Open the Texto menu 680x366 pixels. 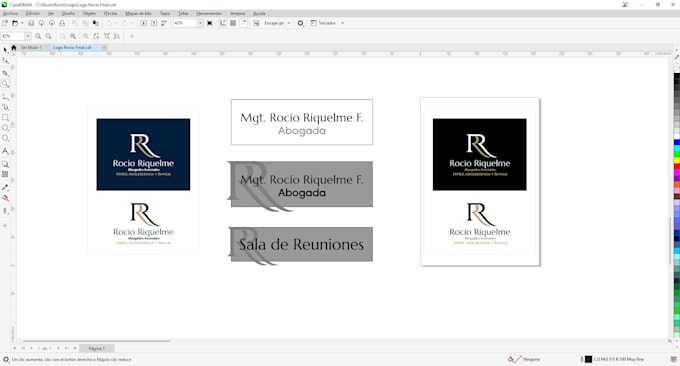coord(165,13)
